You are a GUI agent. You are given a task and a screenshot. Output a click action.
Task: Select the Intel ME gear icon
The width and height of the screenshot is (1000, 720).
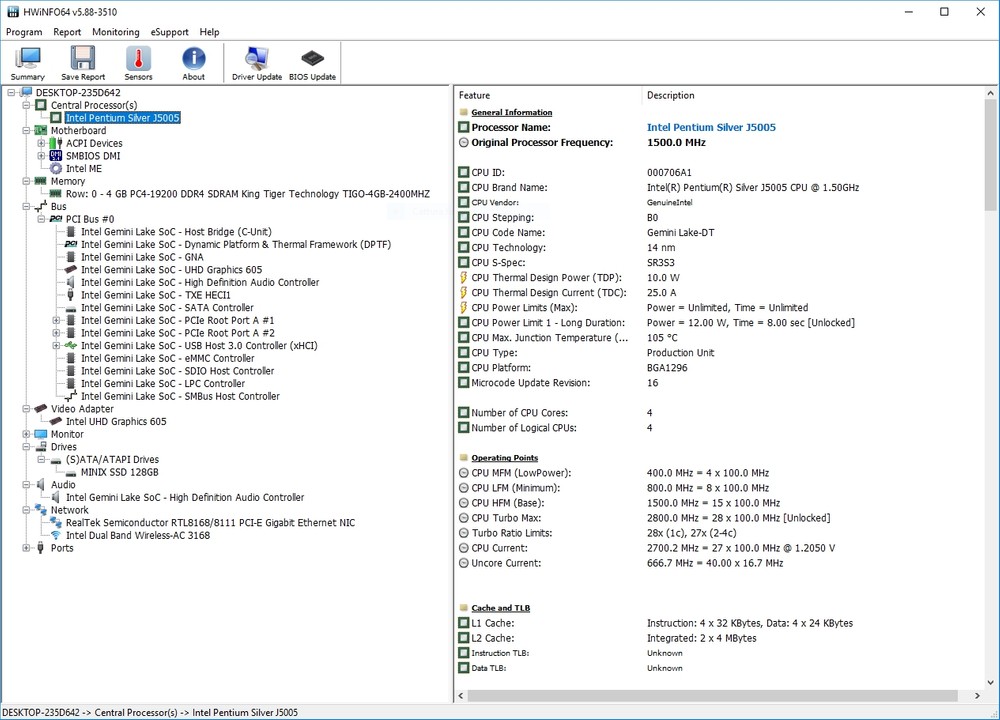[x=56, y=168]
